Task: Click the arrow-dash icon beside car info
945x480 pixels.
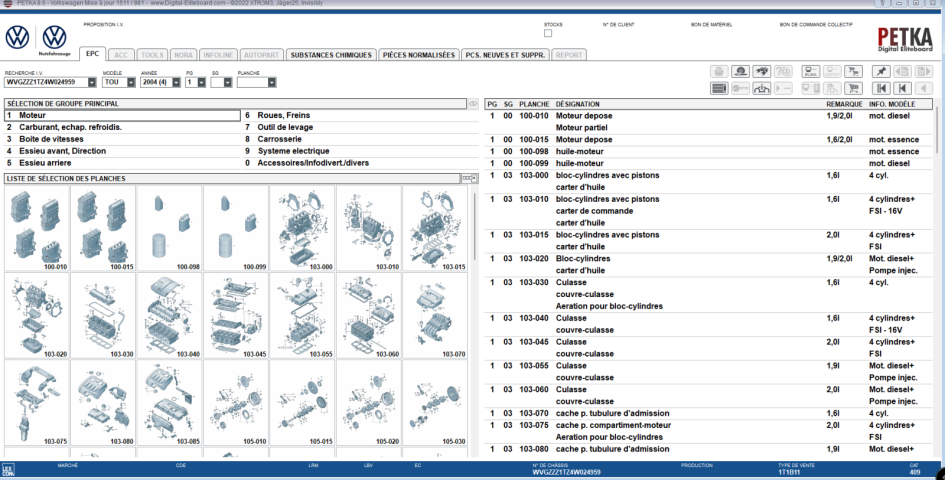Action: (x=783, y=89)
